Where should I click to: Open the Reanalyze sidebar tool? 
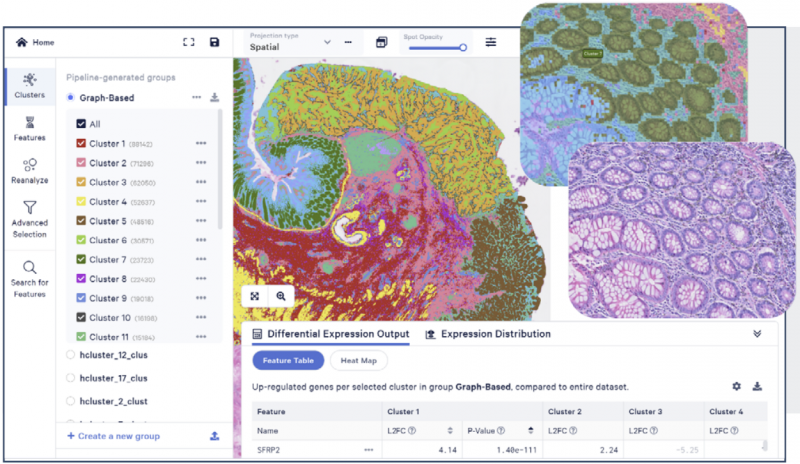(x=29, y=172)
